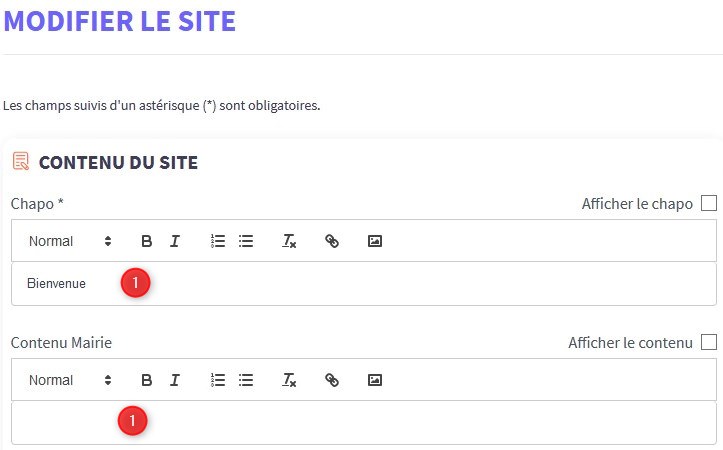
Task: Focus the empty Contenu Mairie text area
Action: click(400, 422)
